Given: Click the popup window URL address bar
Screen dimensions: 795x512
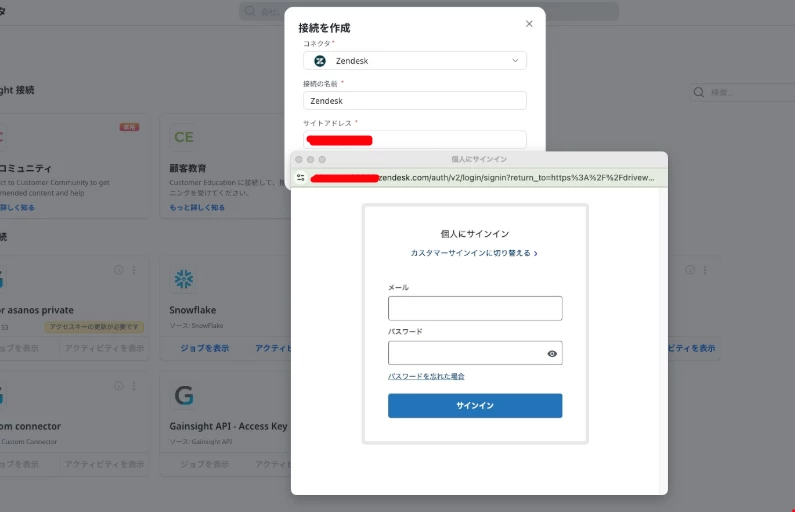Looking at the screenshot, I should coord(482,178).
